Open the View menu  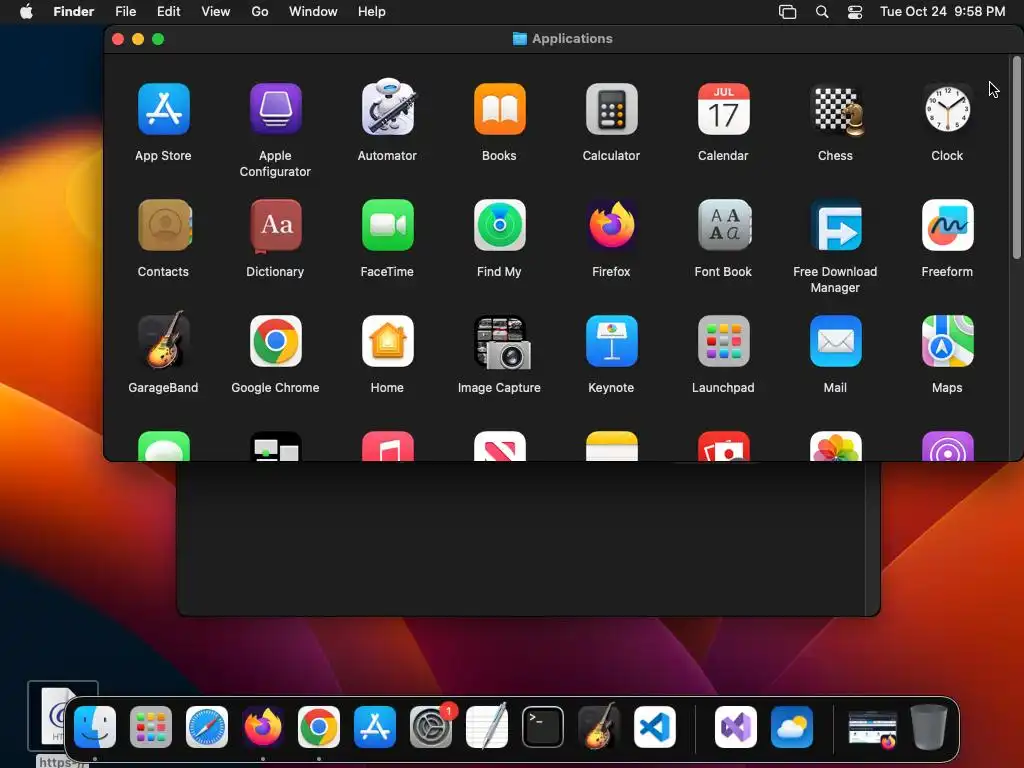(216, 11)
